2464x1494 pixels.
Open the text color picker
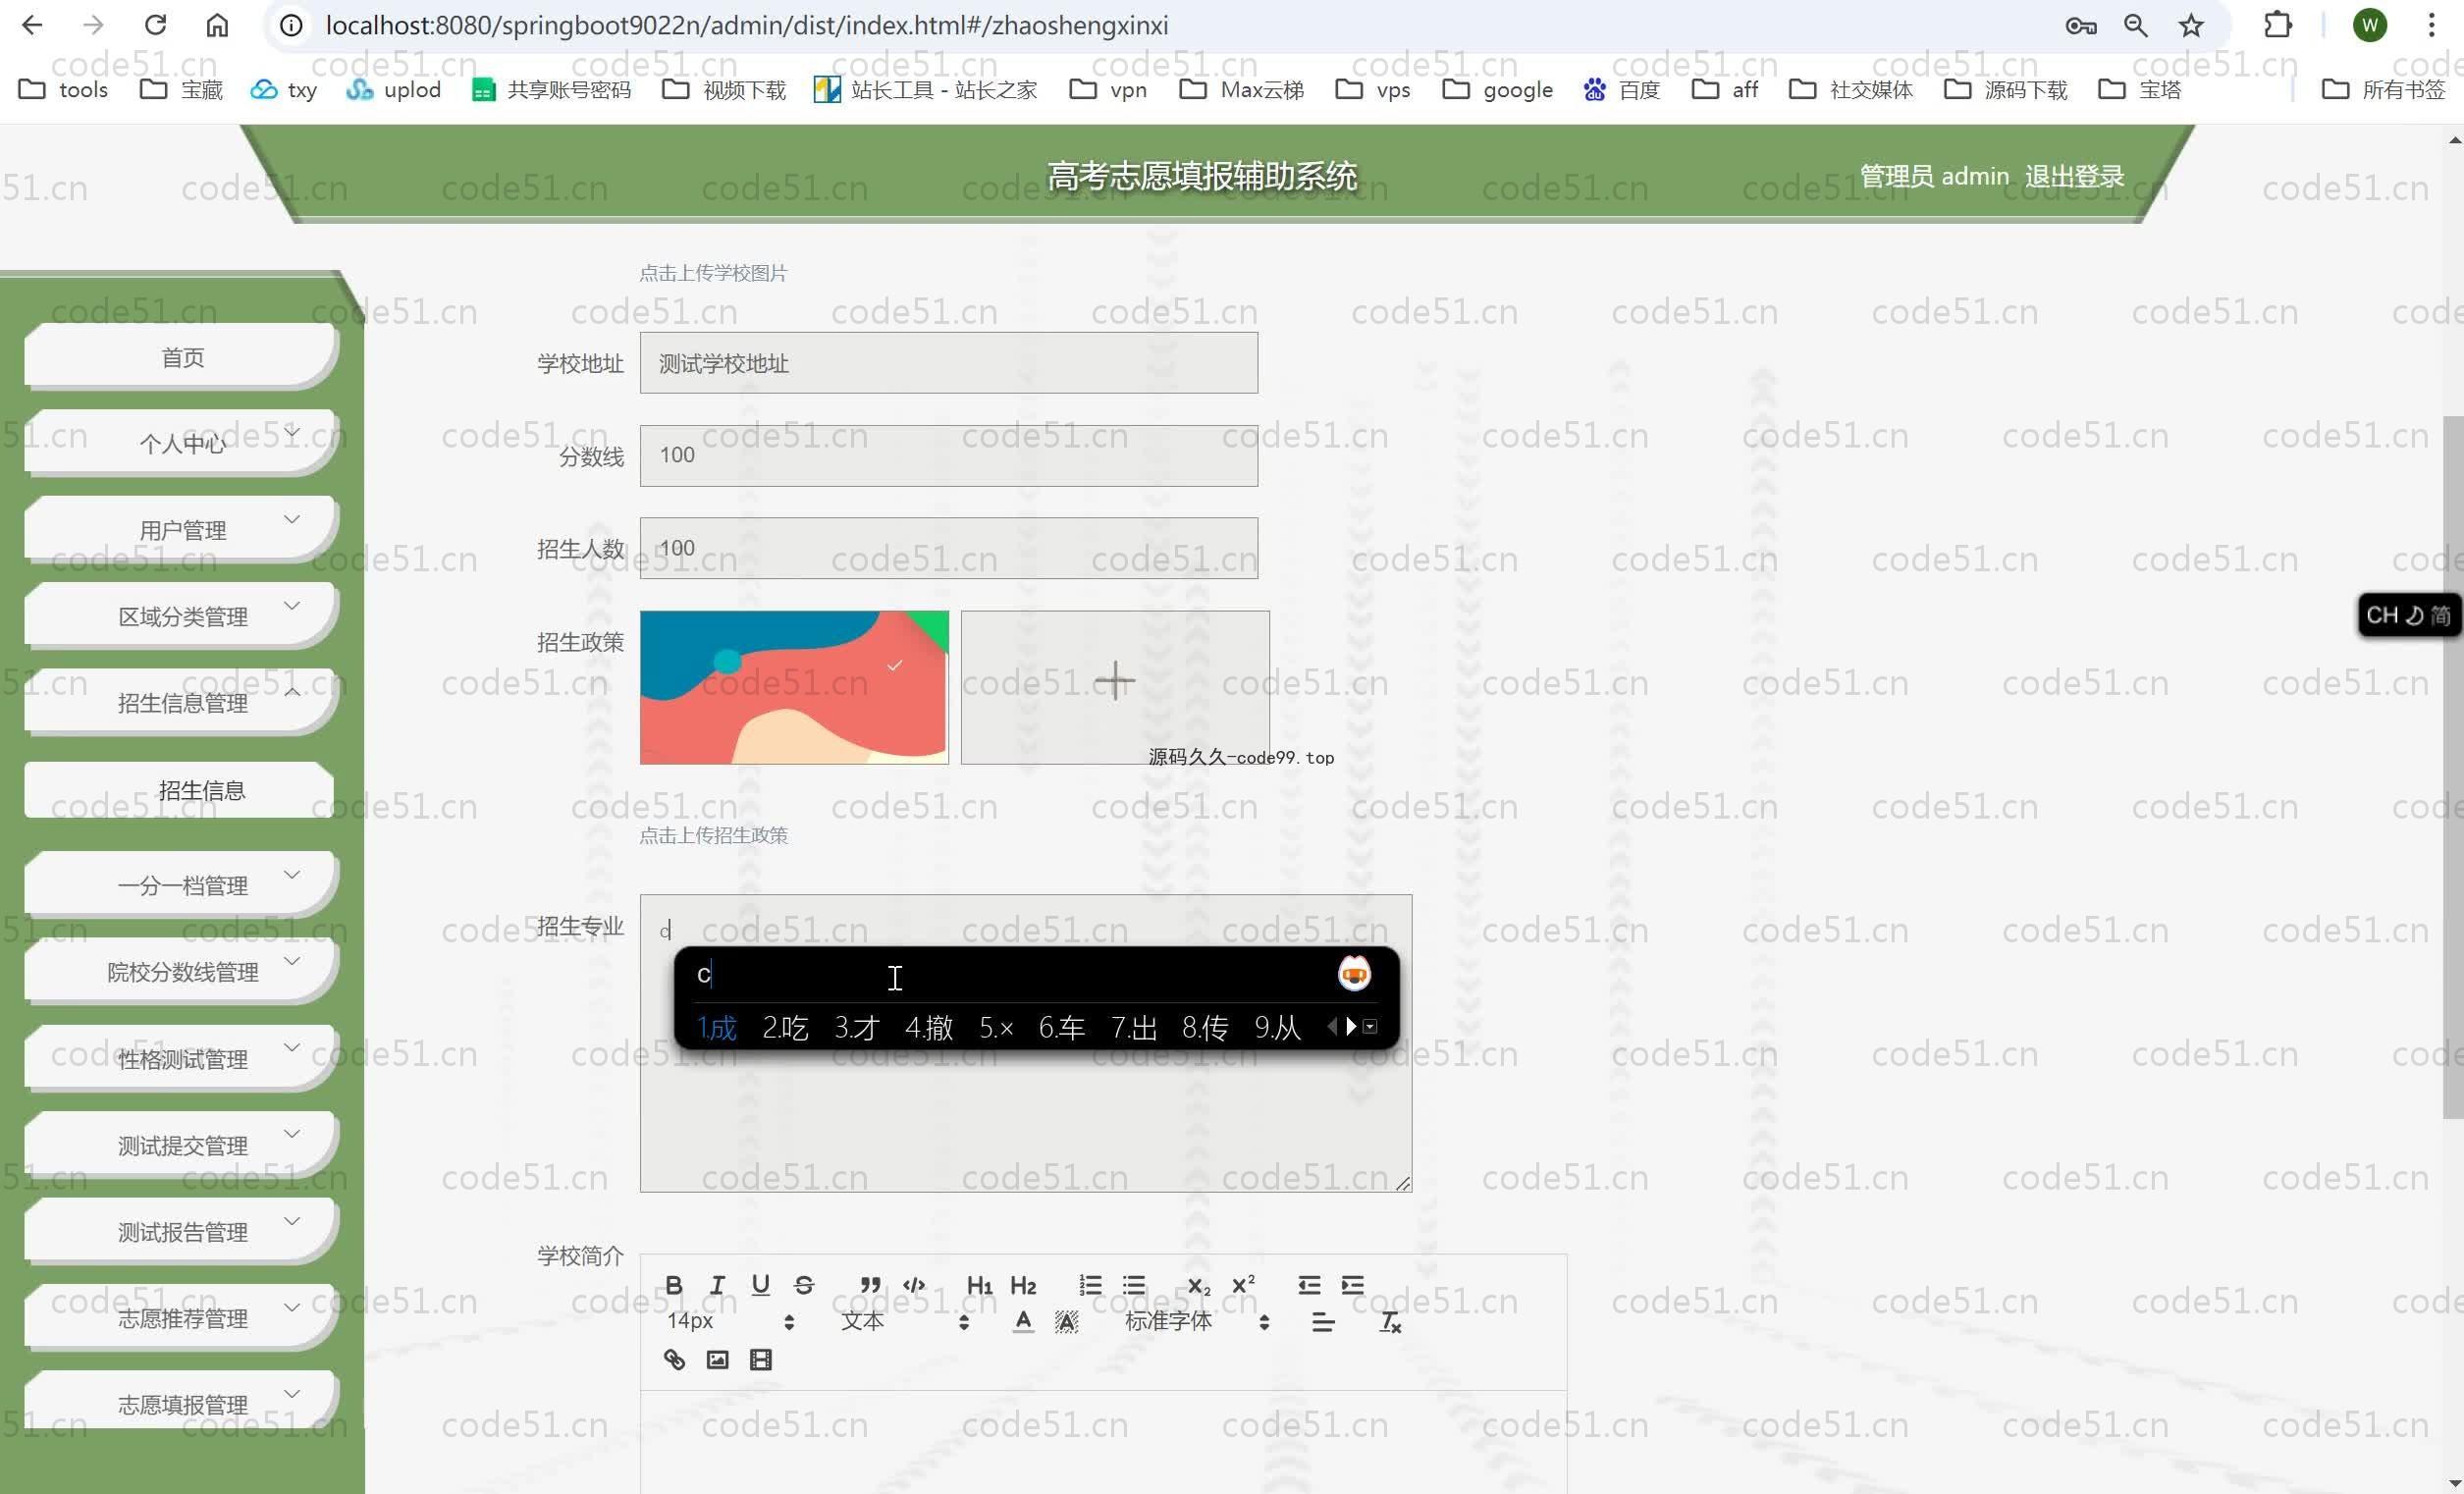tap(1023, 1322)
